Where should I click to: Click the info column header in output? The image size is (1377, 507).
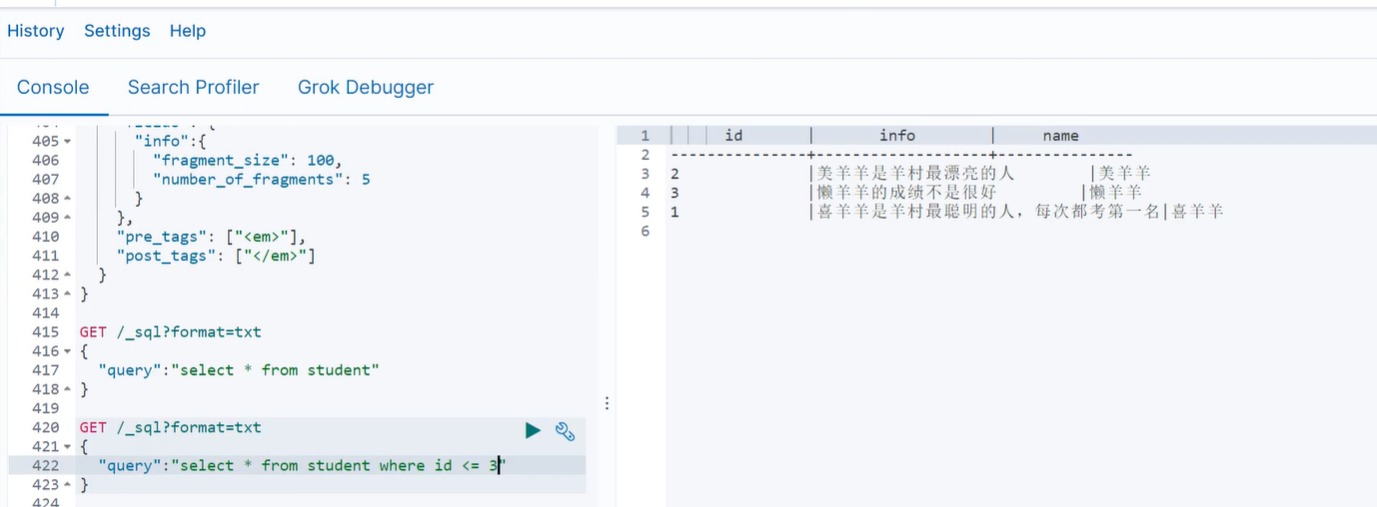tap(897, 135)
